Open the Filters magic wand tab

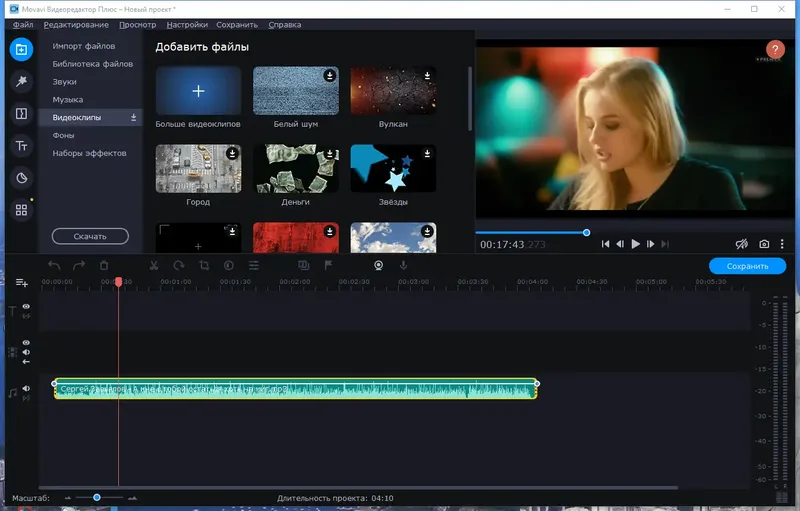pos(21,81)
